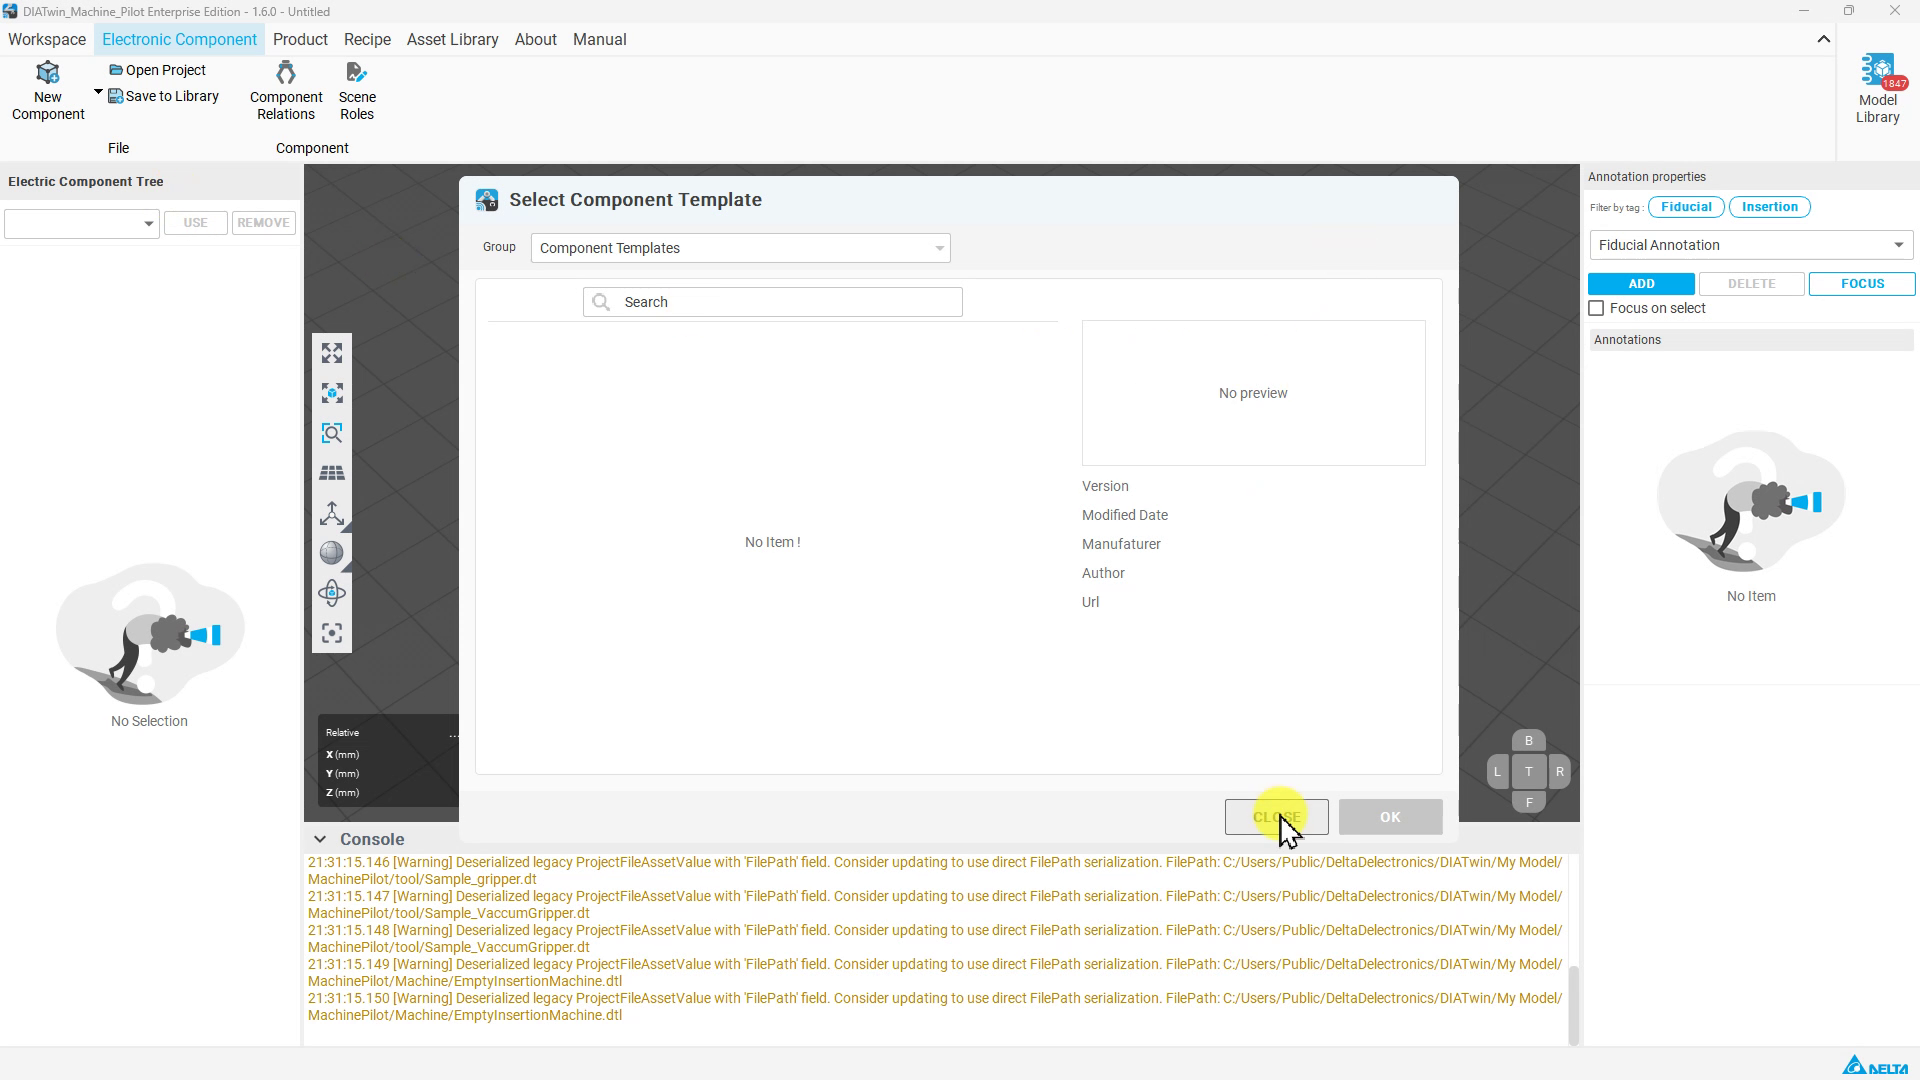This screenshot has width=1920, height=1080.
Task: Open the Electric Component Tree combo box
Action: tap(82, 223)
